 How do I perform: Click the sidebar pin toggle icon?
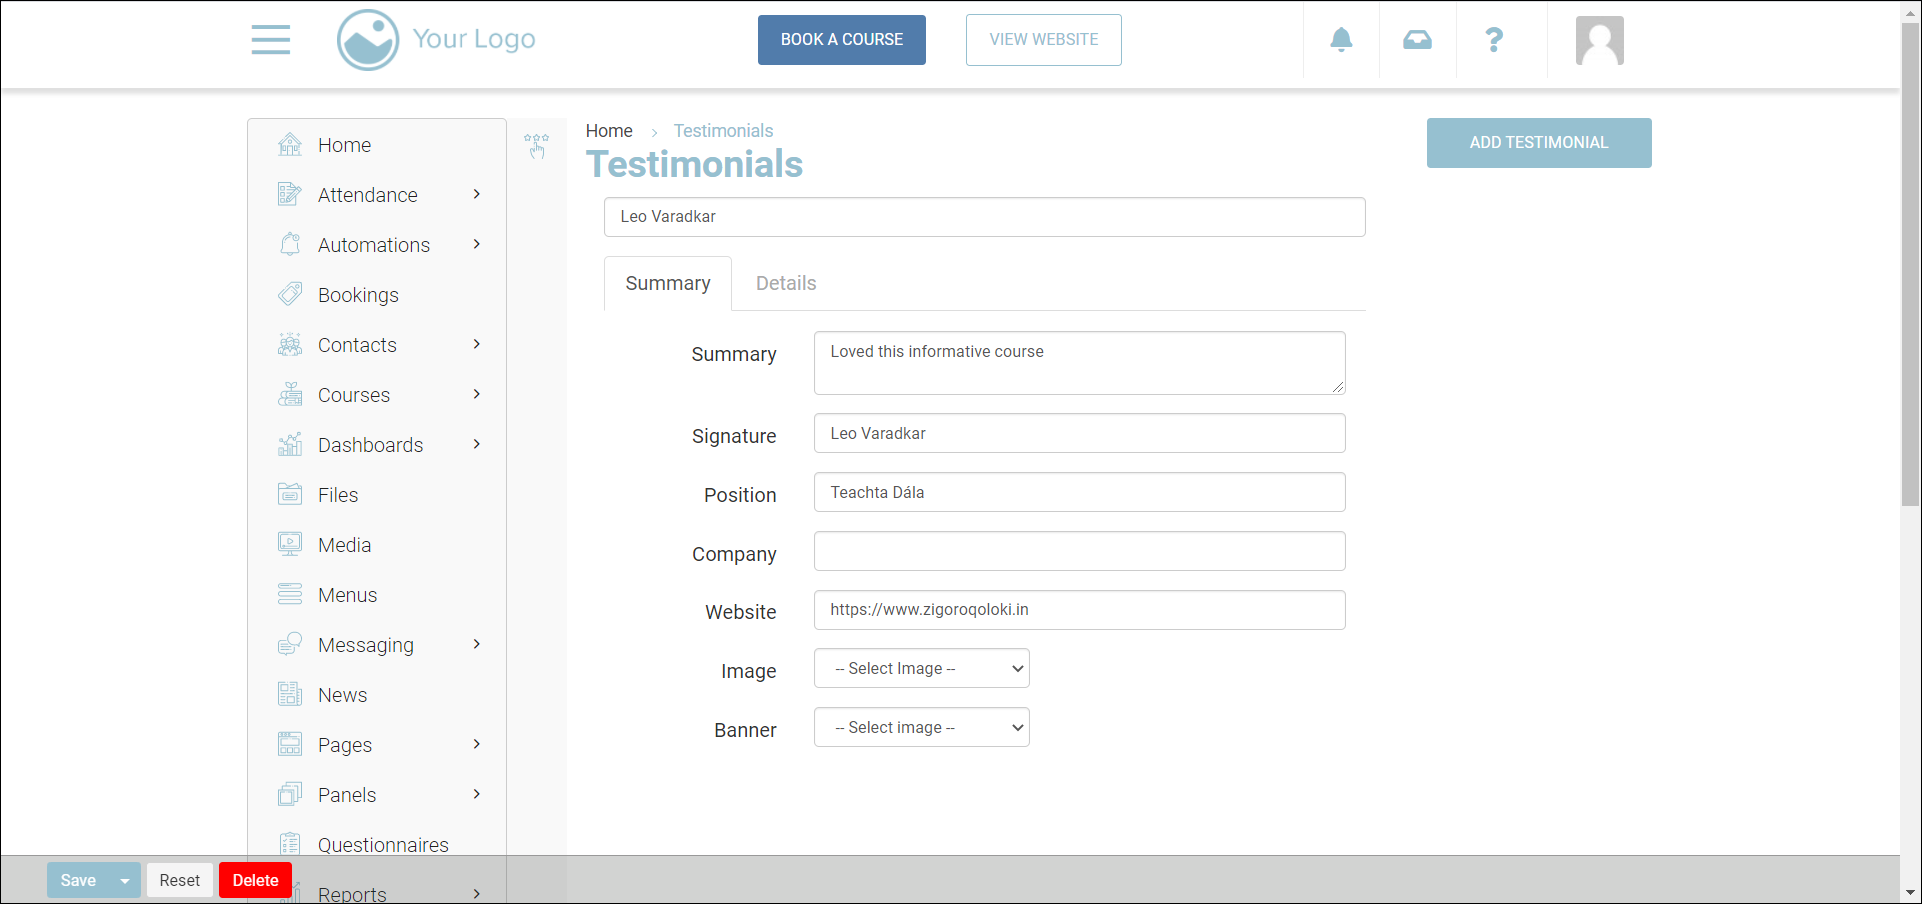pyautogui.click(x=537, y=146)
